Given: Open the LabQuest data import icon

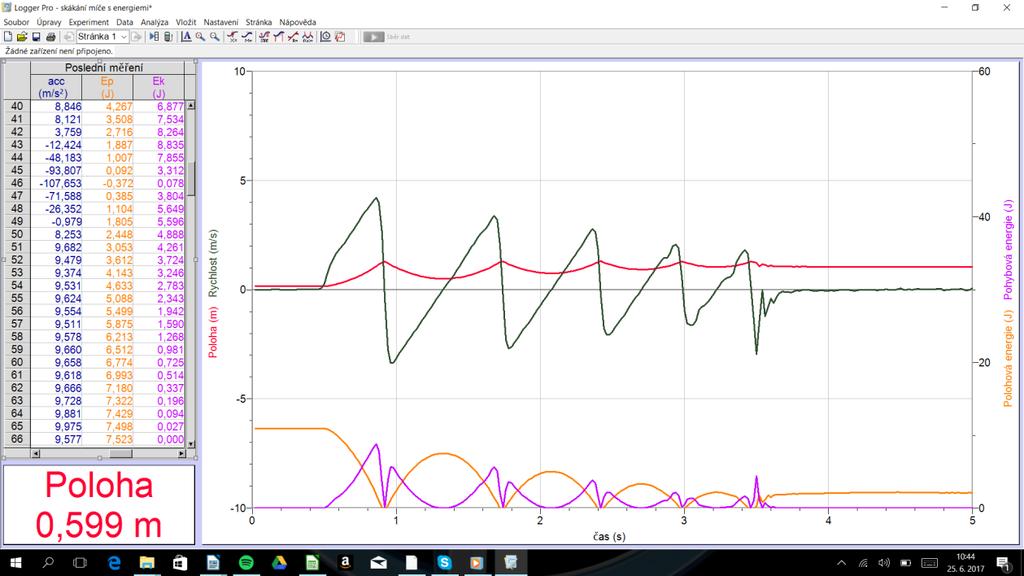Looking at the screenshot, I should 168,37.
